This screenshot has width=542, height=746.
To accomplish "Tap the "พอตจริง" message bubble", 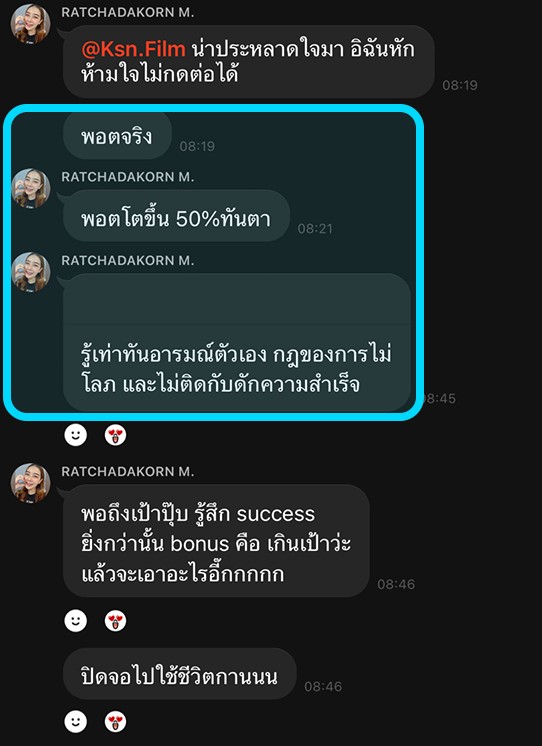I will tap(117, 136).
